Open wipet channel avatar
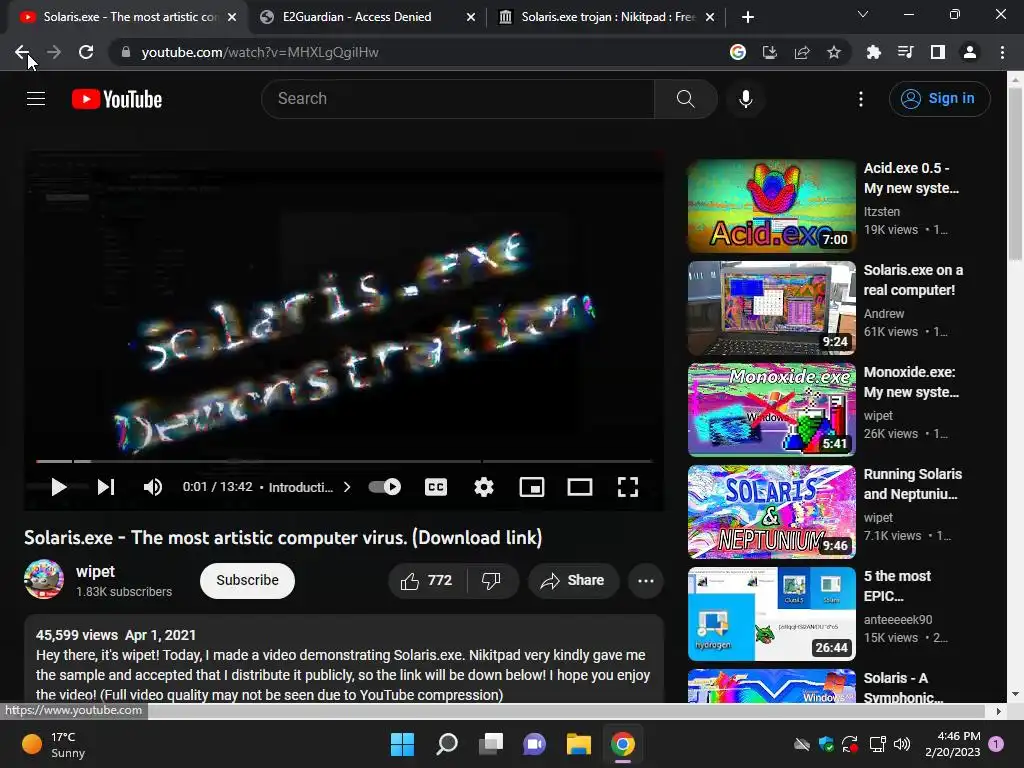This screenshot has height=768, width=1024. [x=44, y=579]
